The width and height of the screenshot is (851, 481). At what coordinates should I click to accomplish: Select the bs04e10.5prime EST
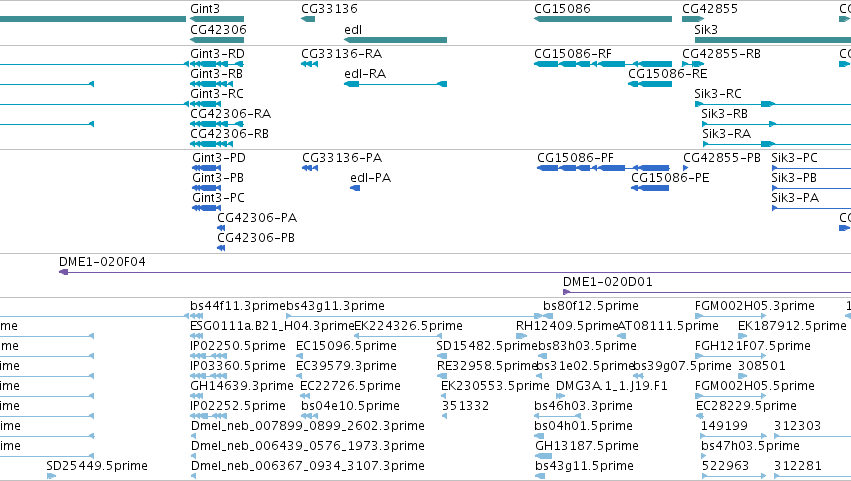309,416
